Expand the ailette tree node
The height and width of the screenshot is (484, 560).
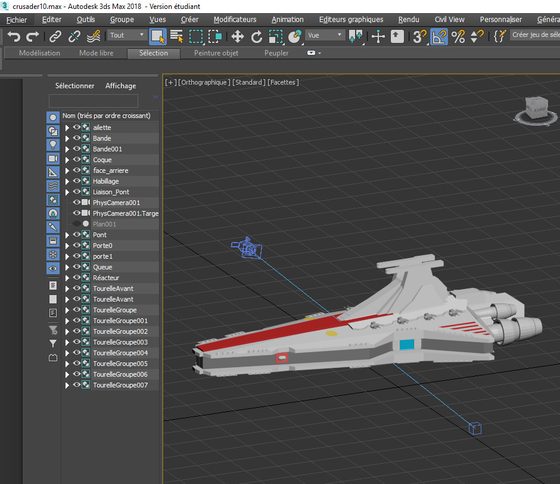point(67,128)
